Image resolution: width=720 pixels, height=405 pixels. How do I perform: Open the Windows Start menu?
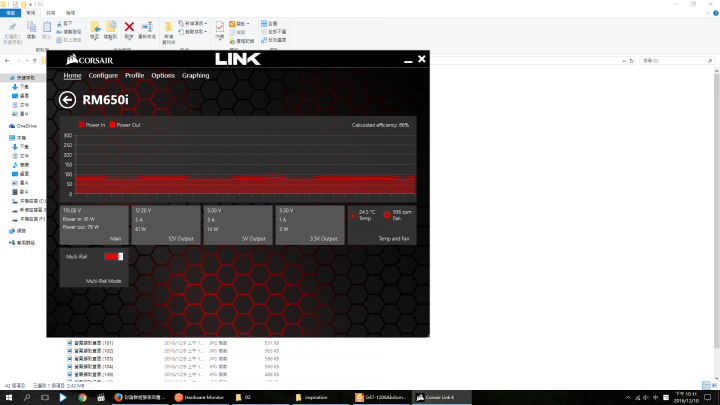[9, 397]
